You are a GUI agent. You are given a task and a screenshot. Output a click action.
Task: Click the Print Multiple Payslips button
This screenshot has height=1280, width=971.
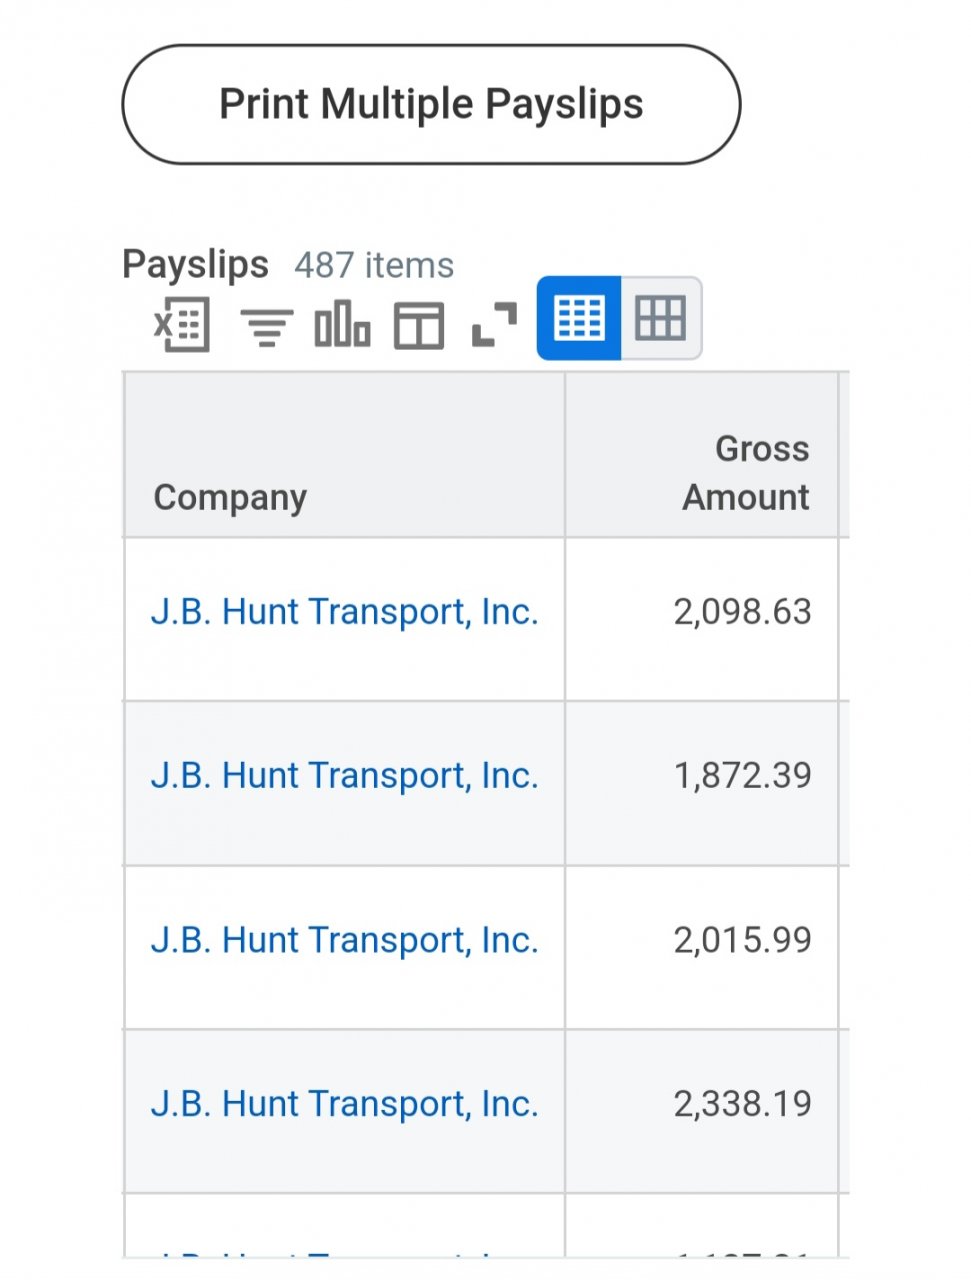pyautogui.click(x=431, y=104)
